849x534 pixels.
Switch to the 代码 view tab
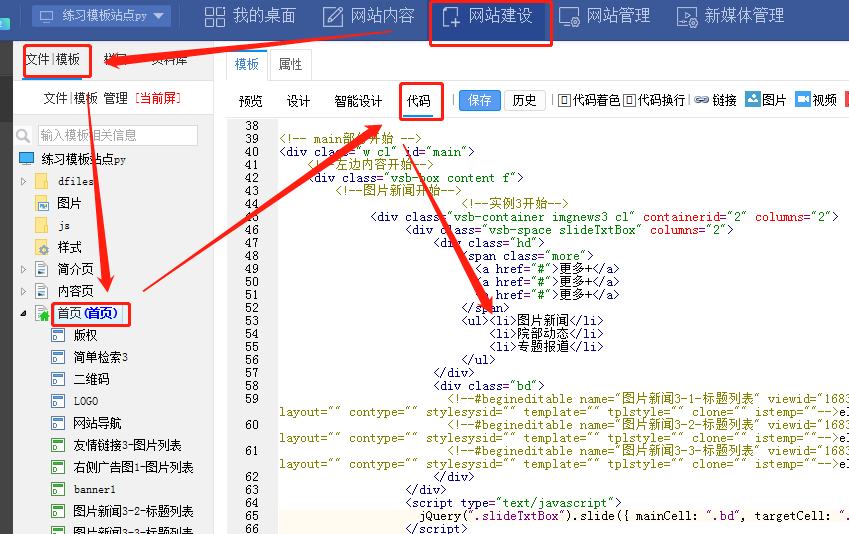click(419, 100)
